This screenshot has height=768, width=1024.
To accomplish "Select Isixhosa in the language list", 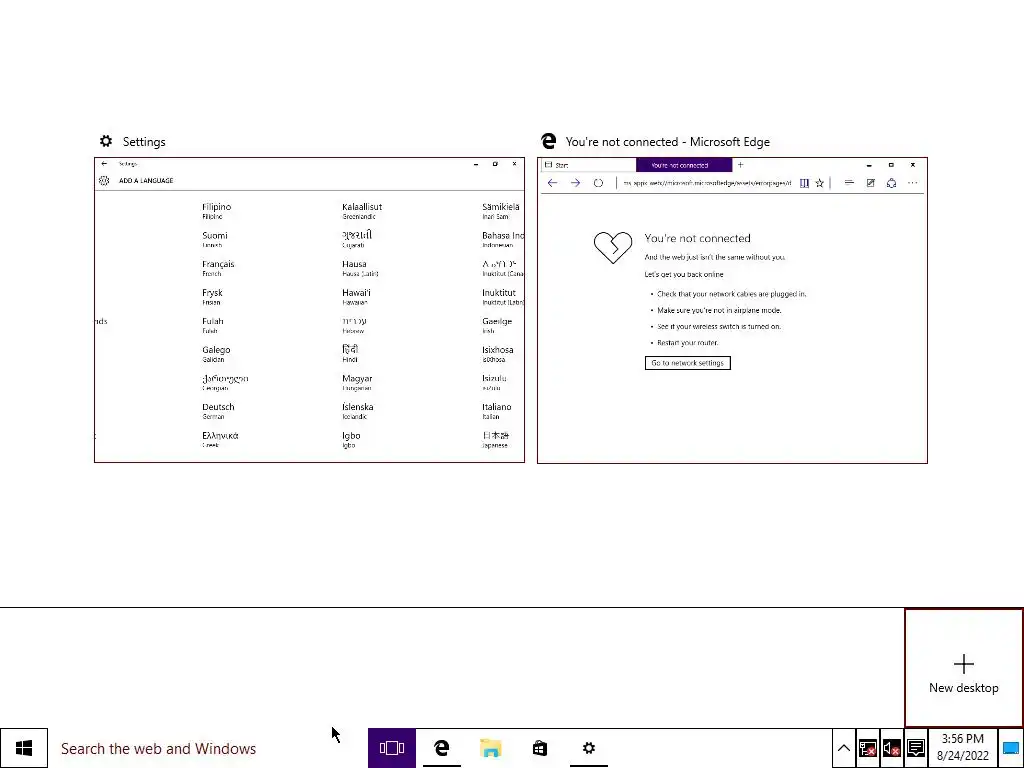I will [x=498, y=354].
